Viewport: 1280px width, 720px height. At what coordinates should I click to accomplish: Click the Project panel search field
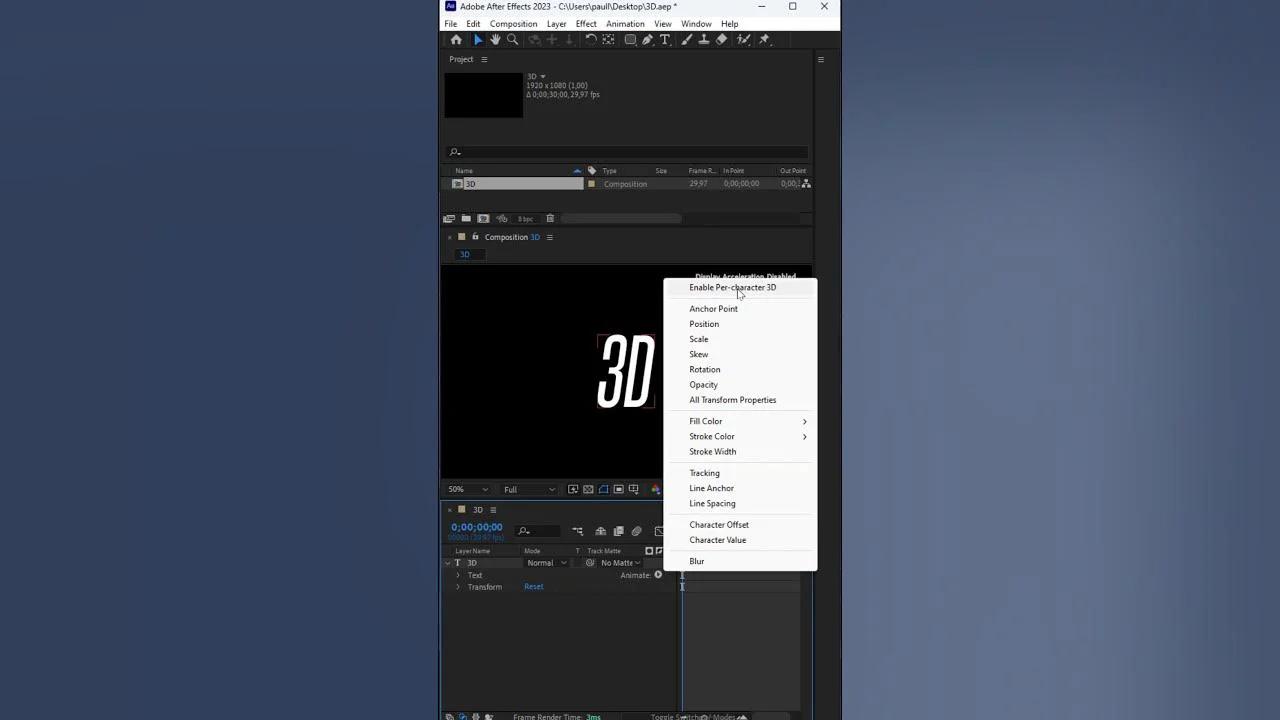(x=627, y=152)
